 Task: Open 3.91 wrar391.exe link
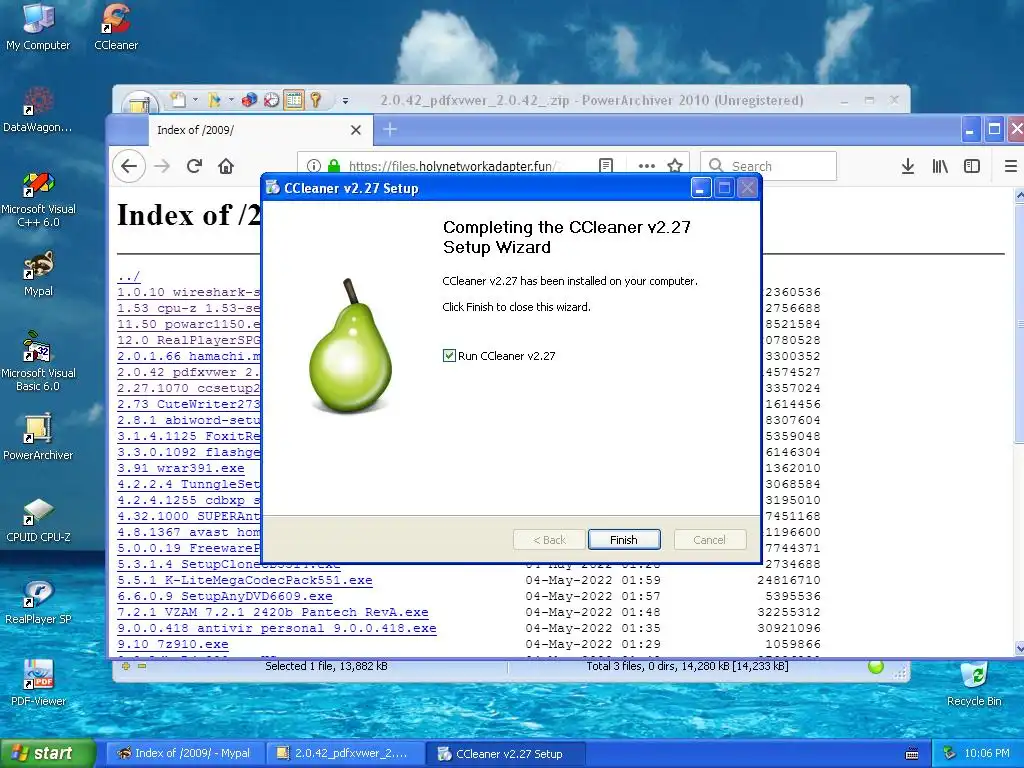click(x=181, y=468)
